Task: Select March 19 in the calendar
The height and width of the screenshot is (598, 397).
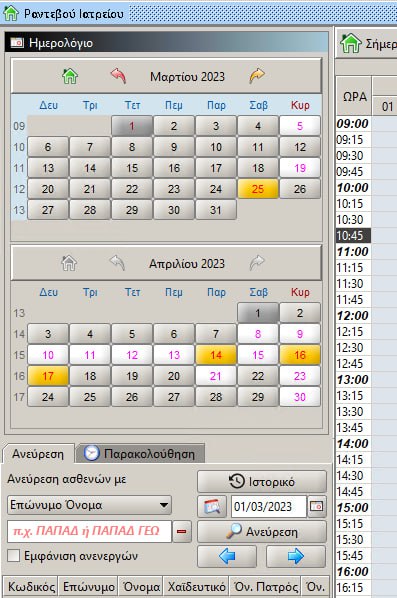Action: (300, 168)
